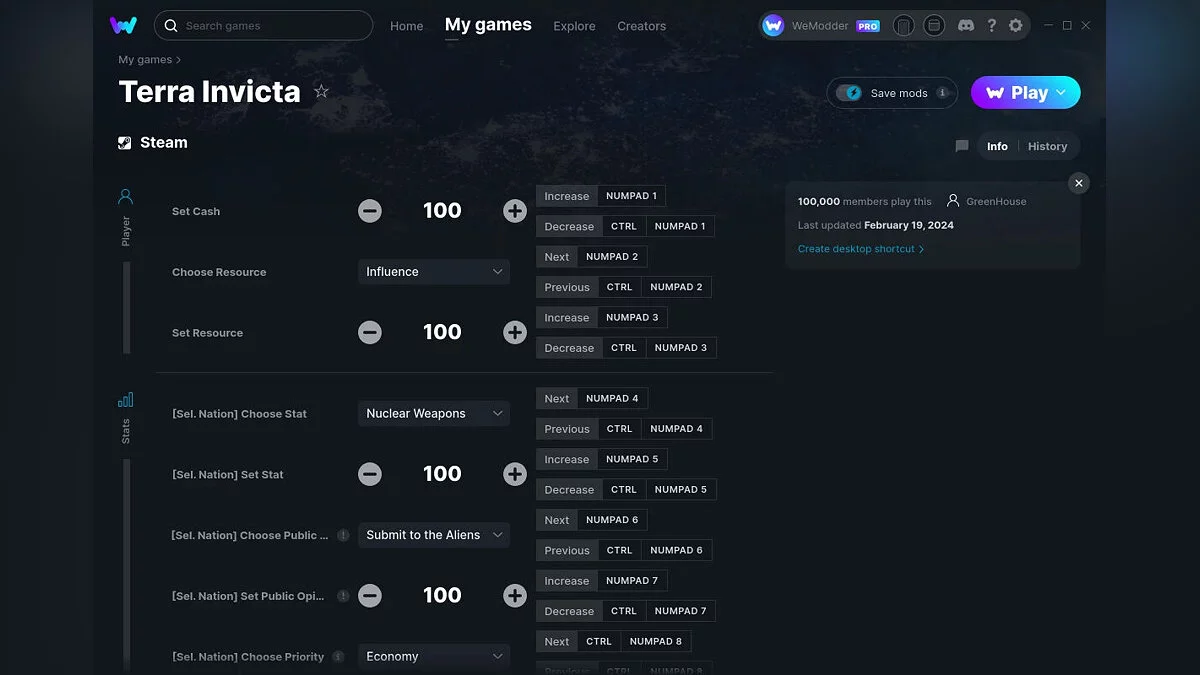
Task: Select the Stats category bar chart icon
Action: tap(126, 400)
